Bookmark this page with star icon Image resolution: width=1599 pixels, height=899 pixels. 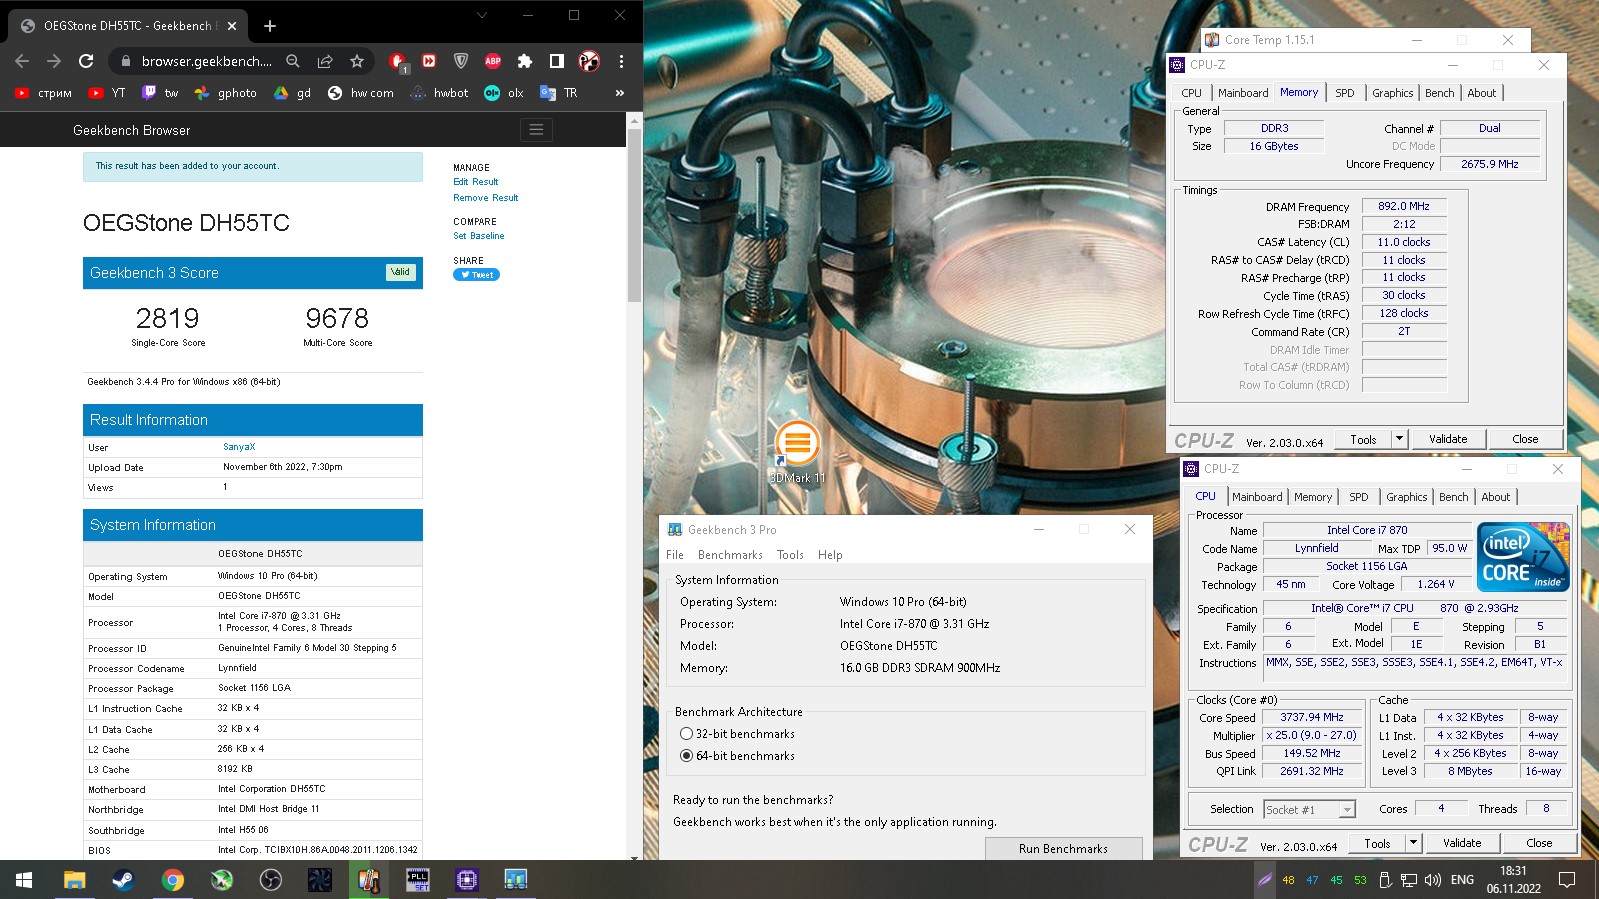click(x=357, y=61)
